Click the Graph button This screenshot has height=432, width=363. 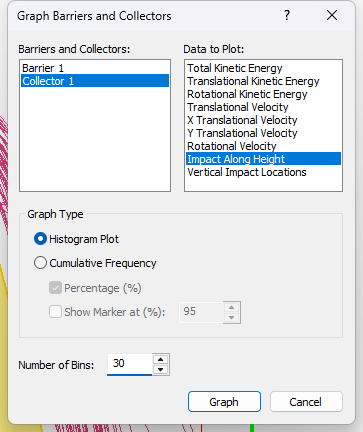pyautogui.click(x=224, y=402)
